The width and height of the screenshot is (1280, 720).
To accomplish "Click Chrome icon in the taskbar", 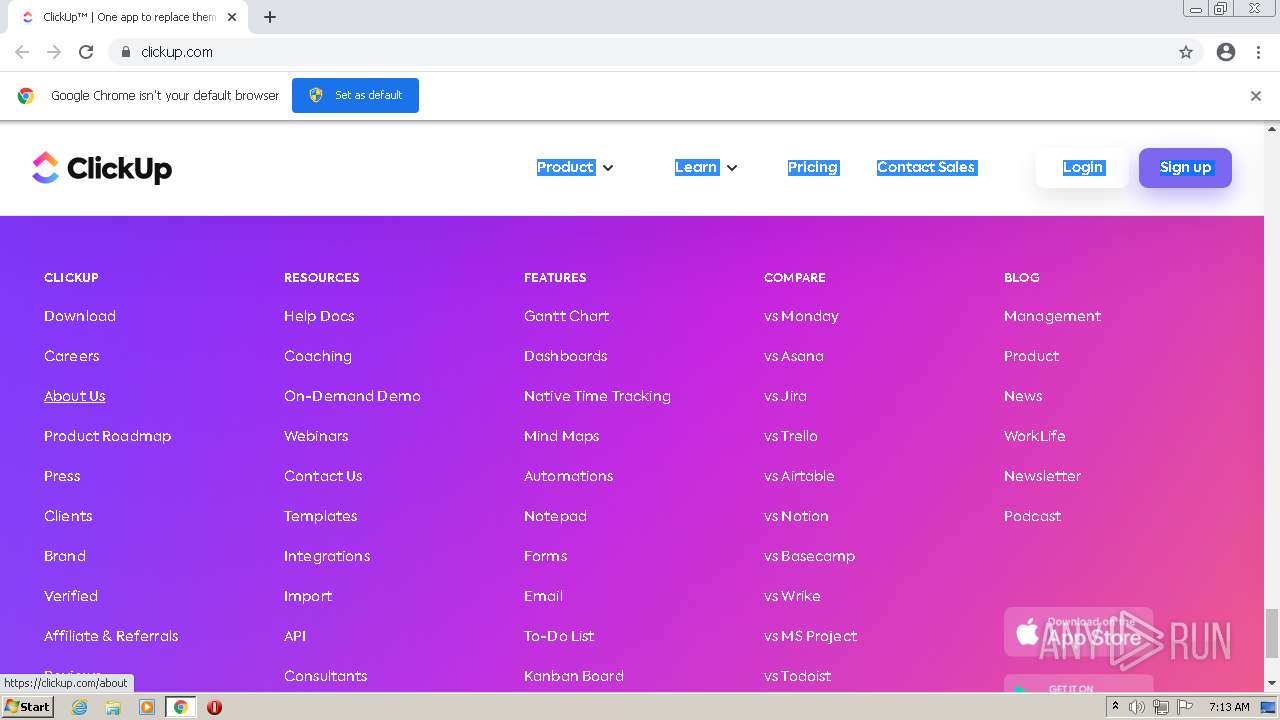I will [x=181, y=707].
